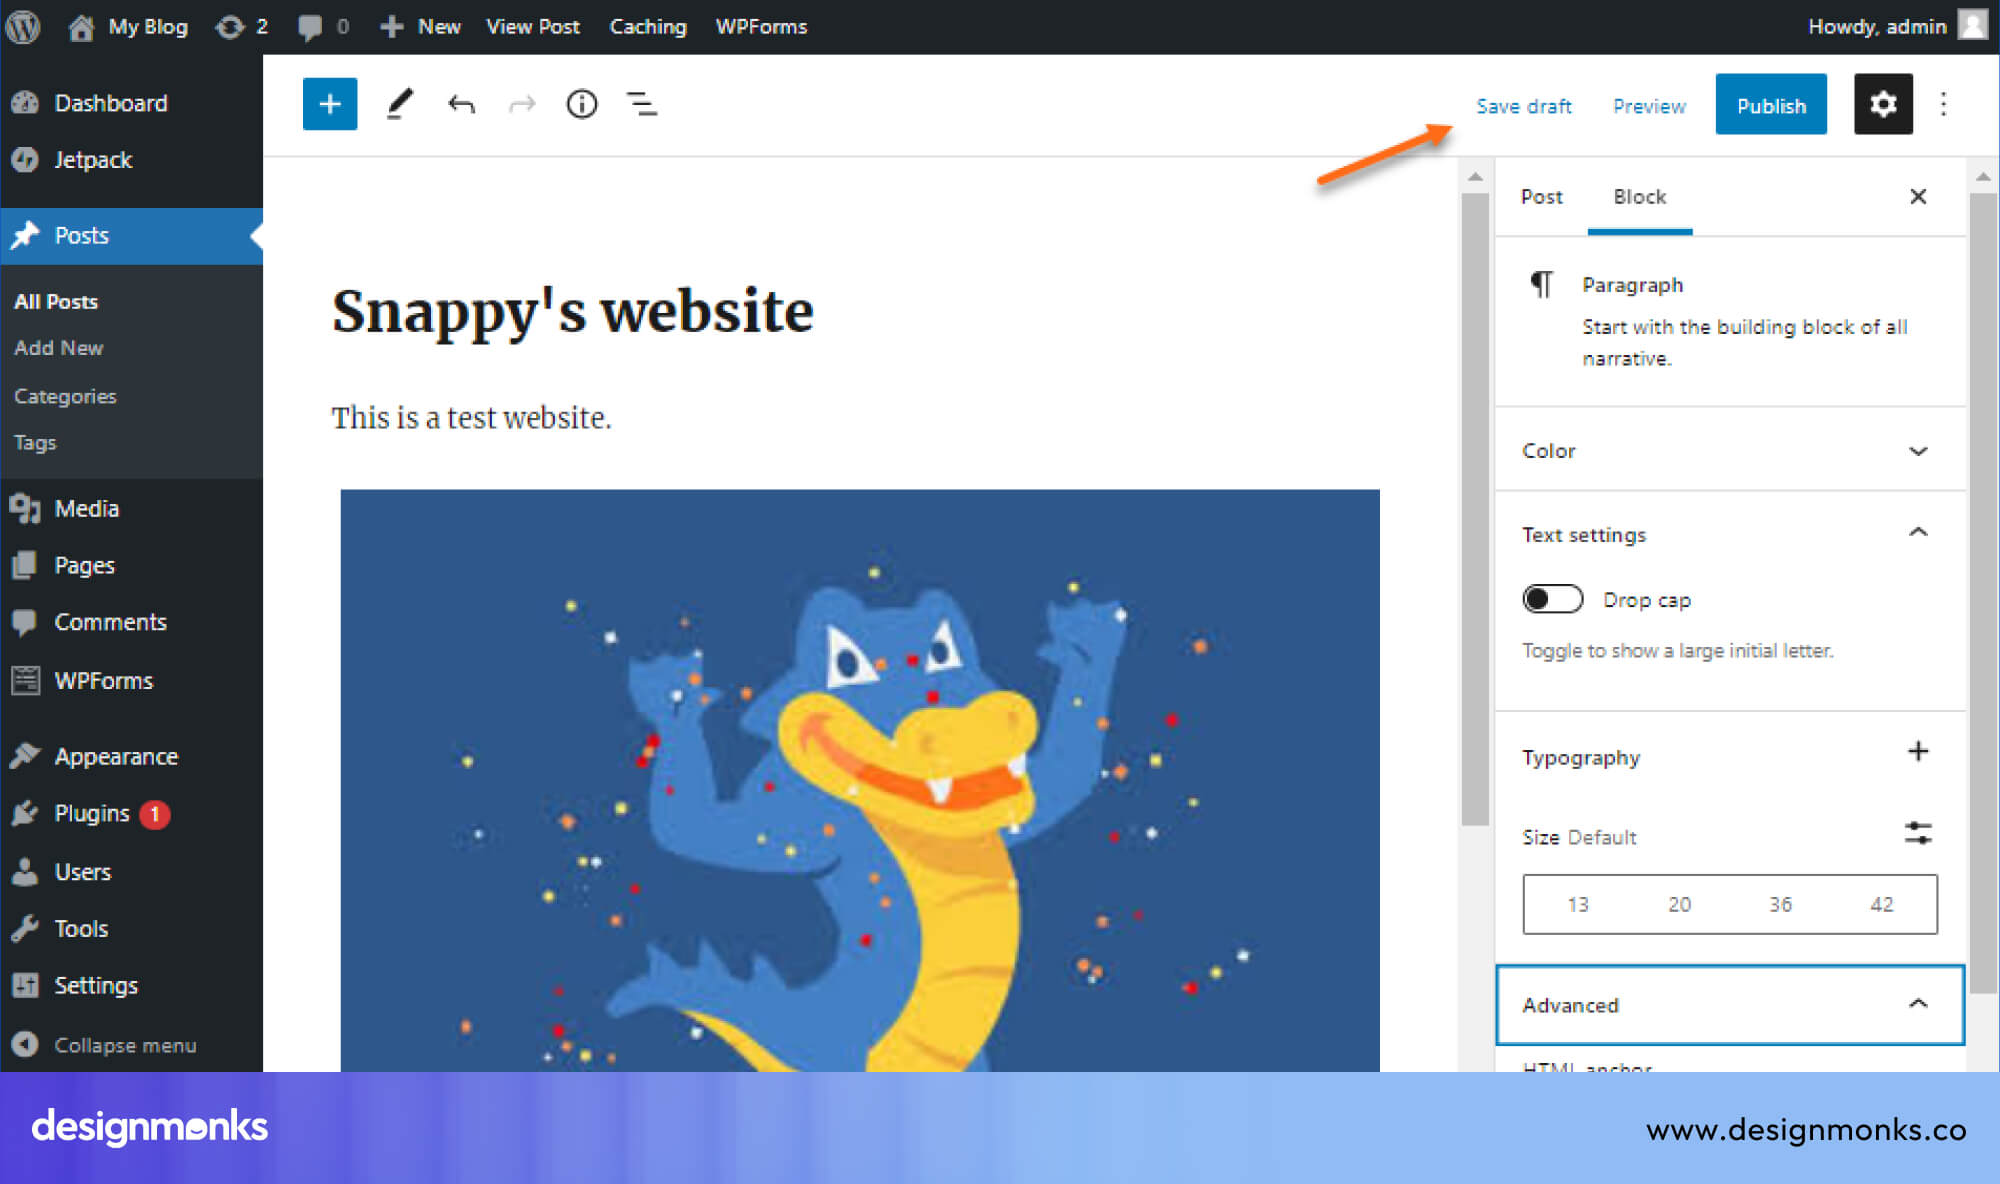
Task: Open Jetpack in sidebar
Action: tap(131, 160)
